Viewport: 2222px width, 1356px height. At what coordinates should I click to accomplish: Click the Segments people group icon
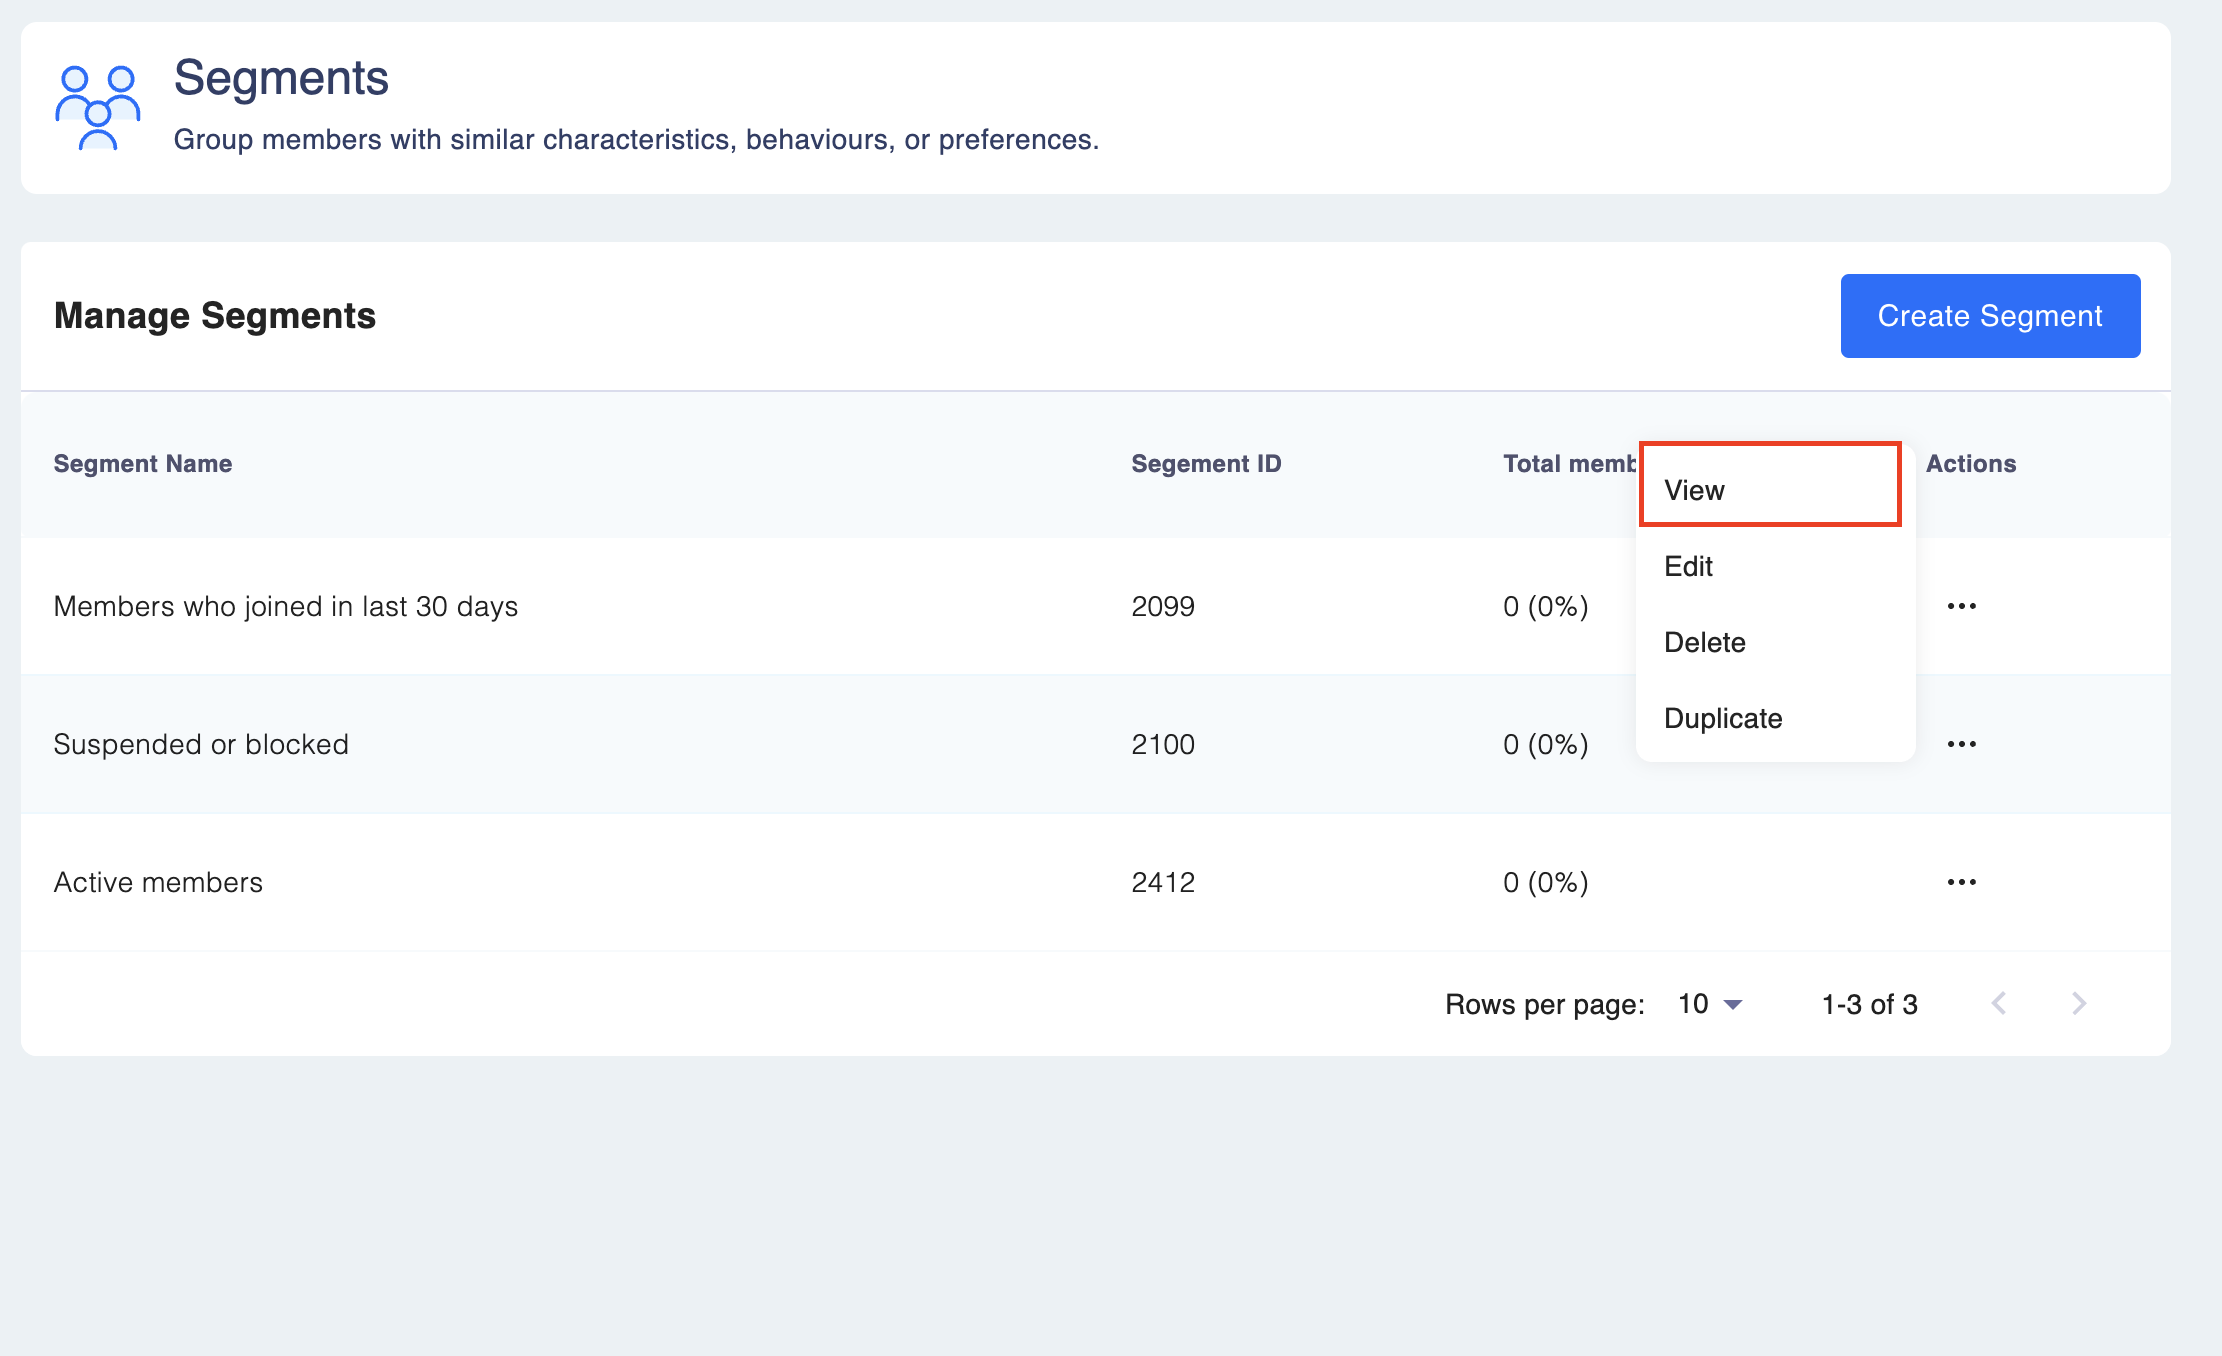tap(97, 108)
